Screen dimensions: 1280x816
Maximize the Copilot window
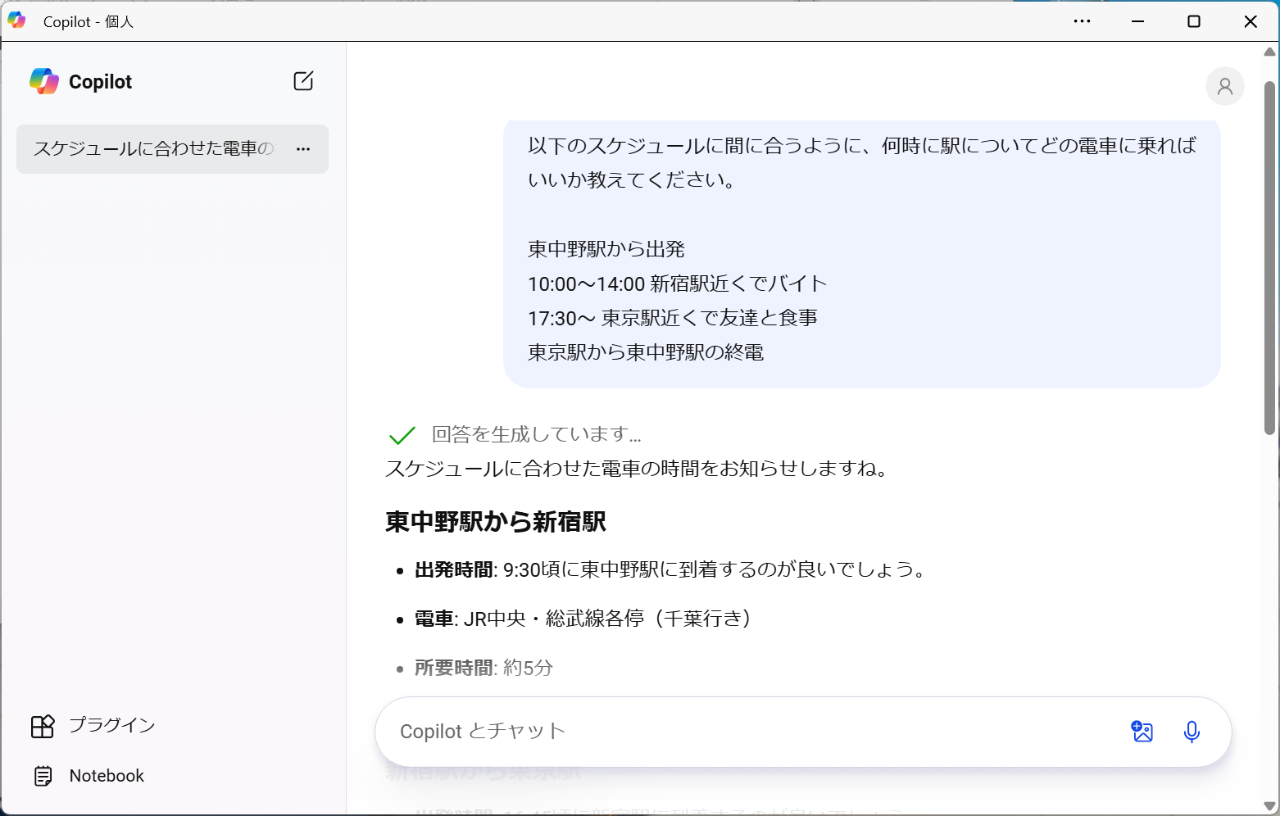(1193, 21)
